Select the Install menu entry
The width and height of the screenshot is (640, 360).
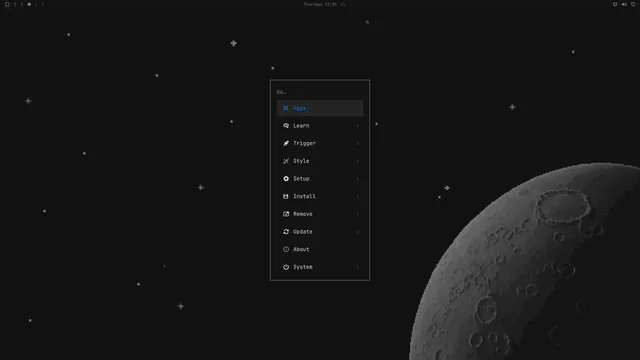pos(320,196)
